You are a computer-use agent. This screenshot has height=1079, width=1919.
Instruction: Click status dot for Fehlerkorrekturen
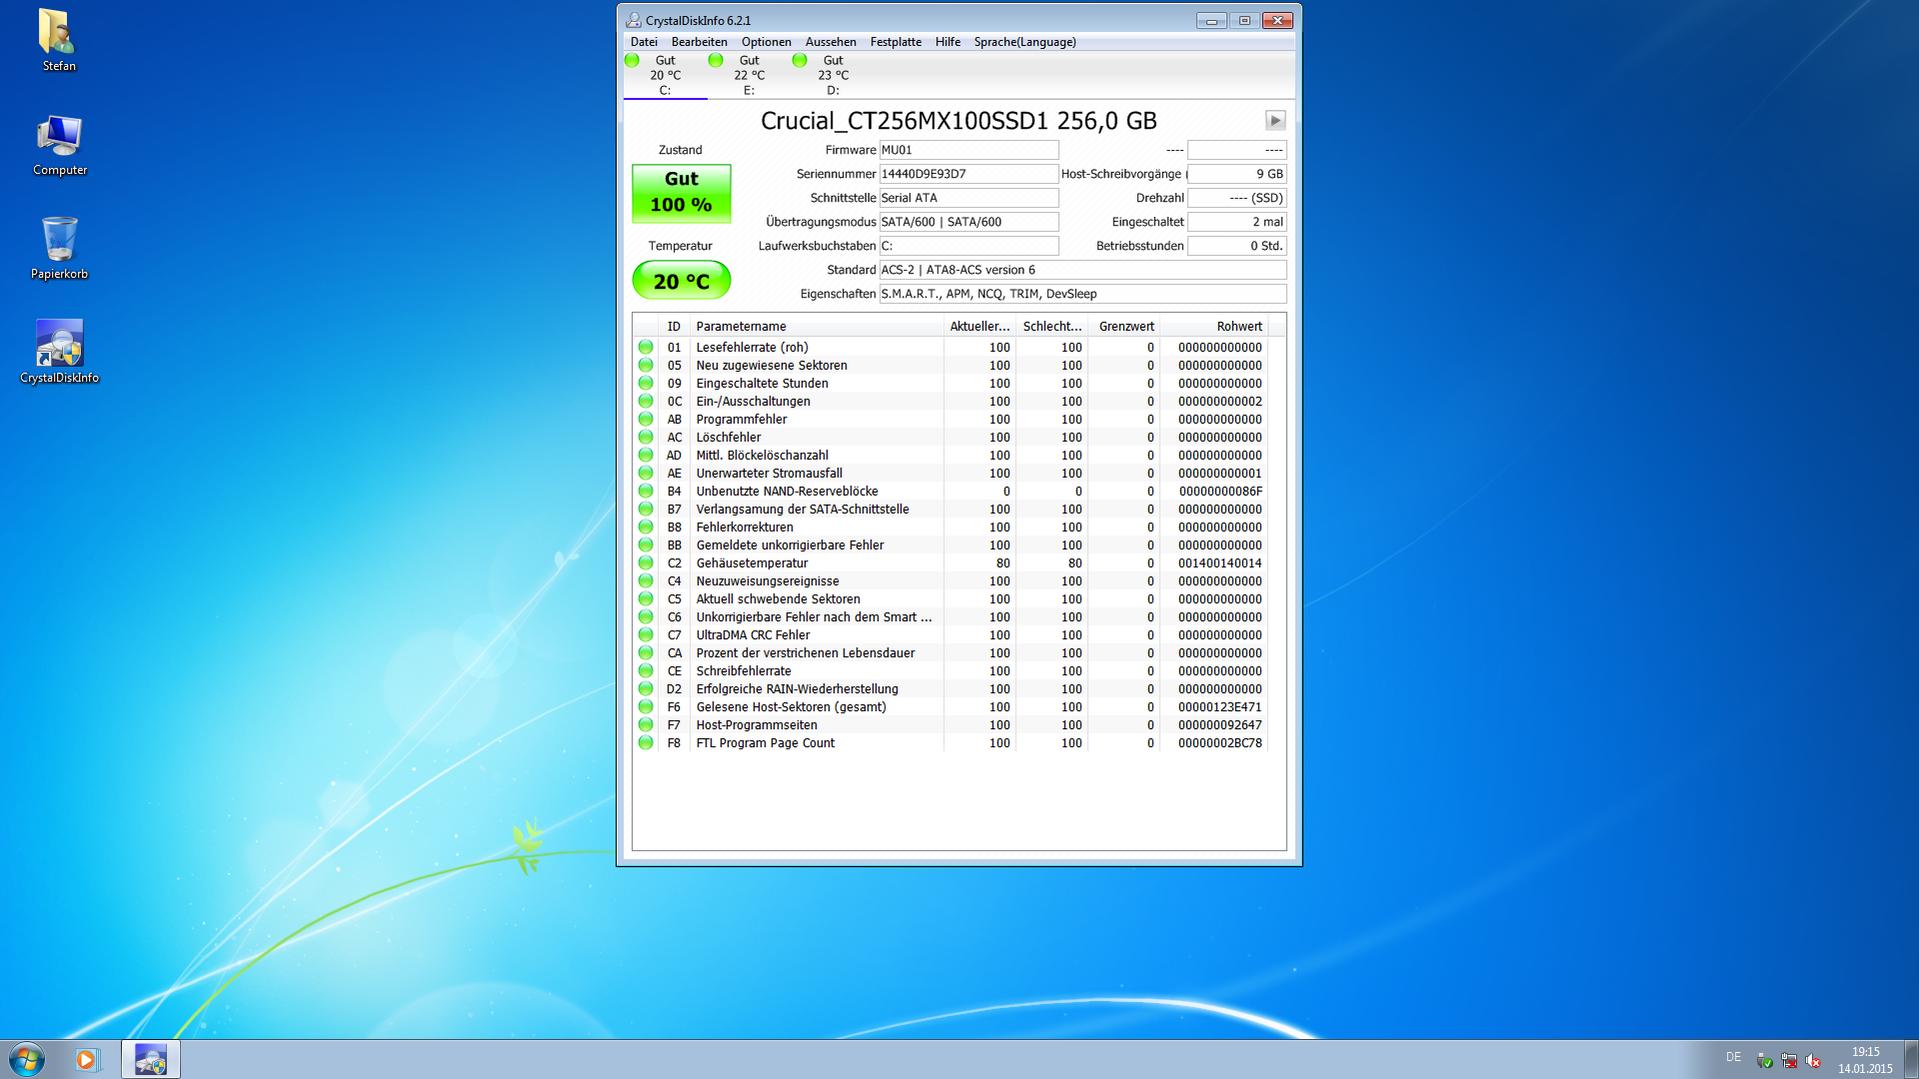646,527
